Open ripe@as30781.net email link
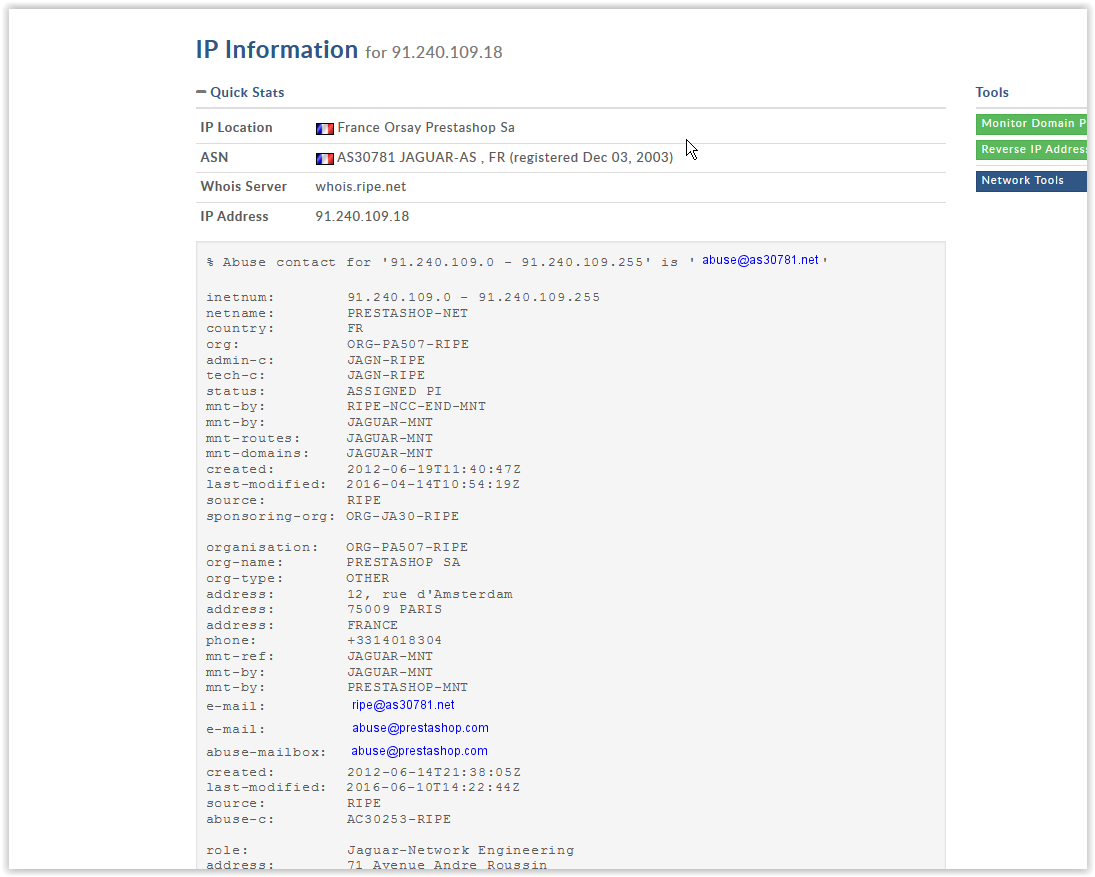 pos(403,705)
